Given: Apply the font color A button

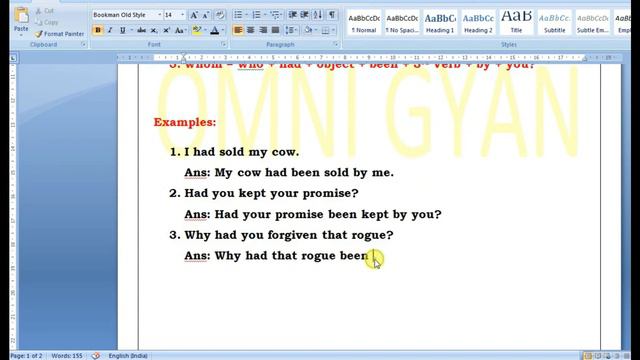Looking at the screenshot, I should click(x=215, y=30).
